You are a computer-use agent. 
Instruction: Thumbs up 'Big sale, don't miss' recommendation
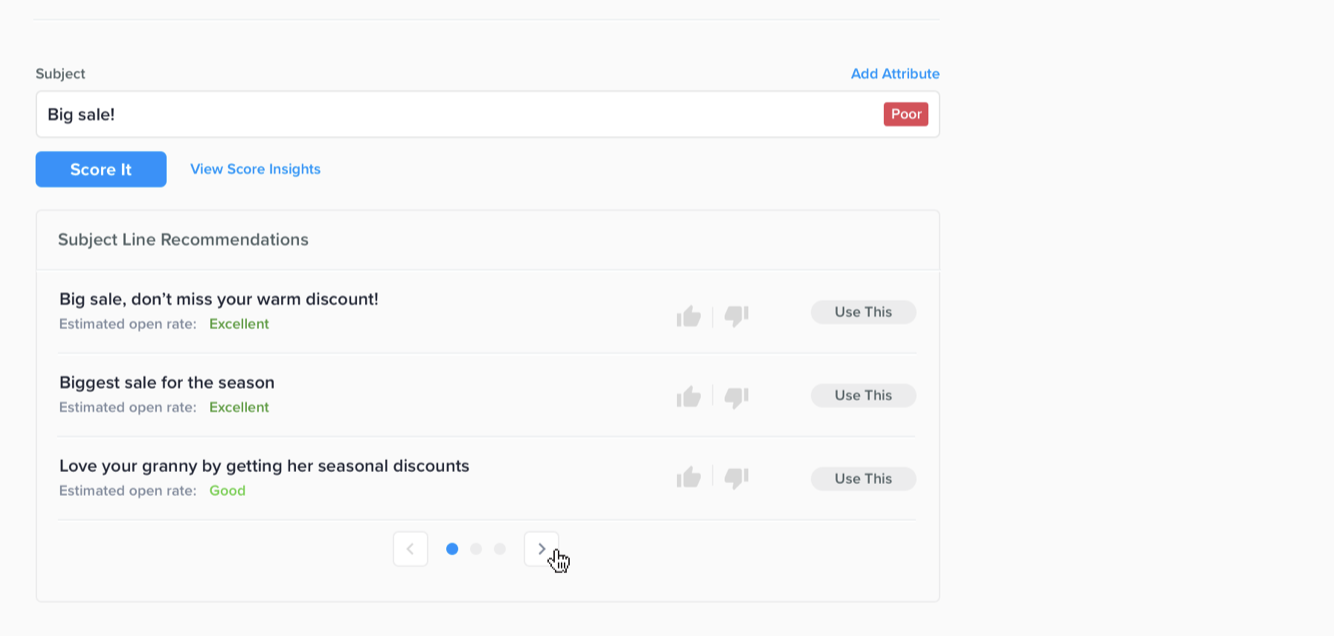pyautogui.click(x=688, y=316)
